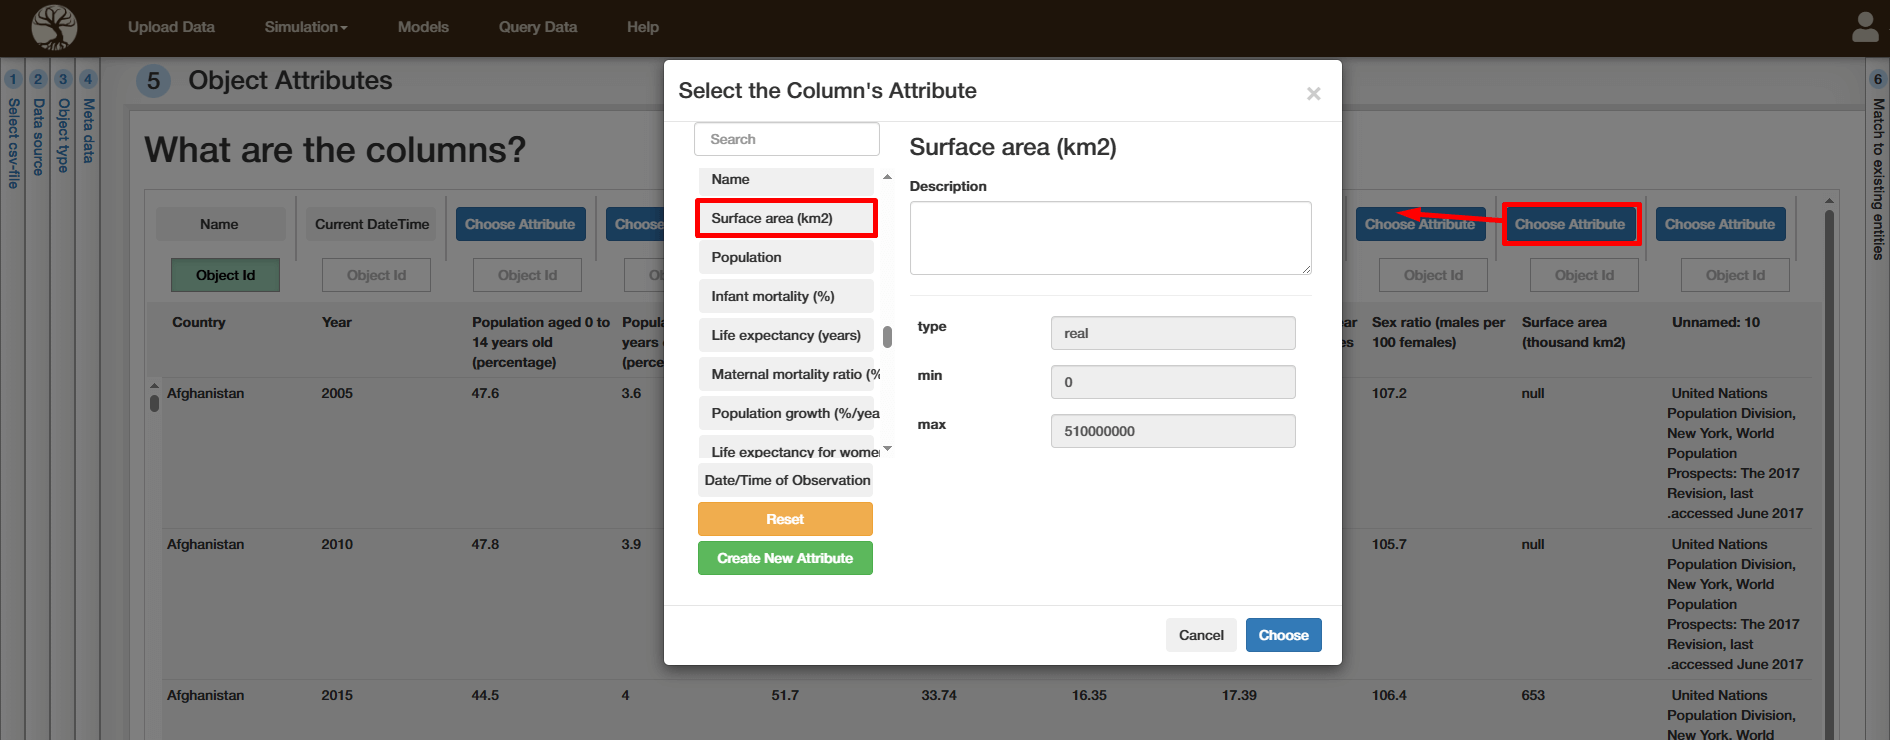Toggle Object Id under Unnamed: 10 column
This screenshot has height=740, width=1890.
tap(1734, 275)
